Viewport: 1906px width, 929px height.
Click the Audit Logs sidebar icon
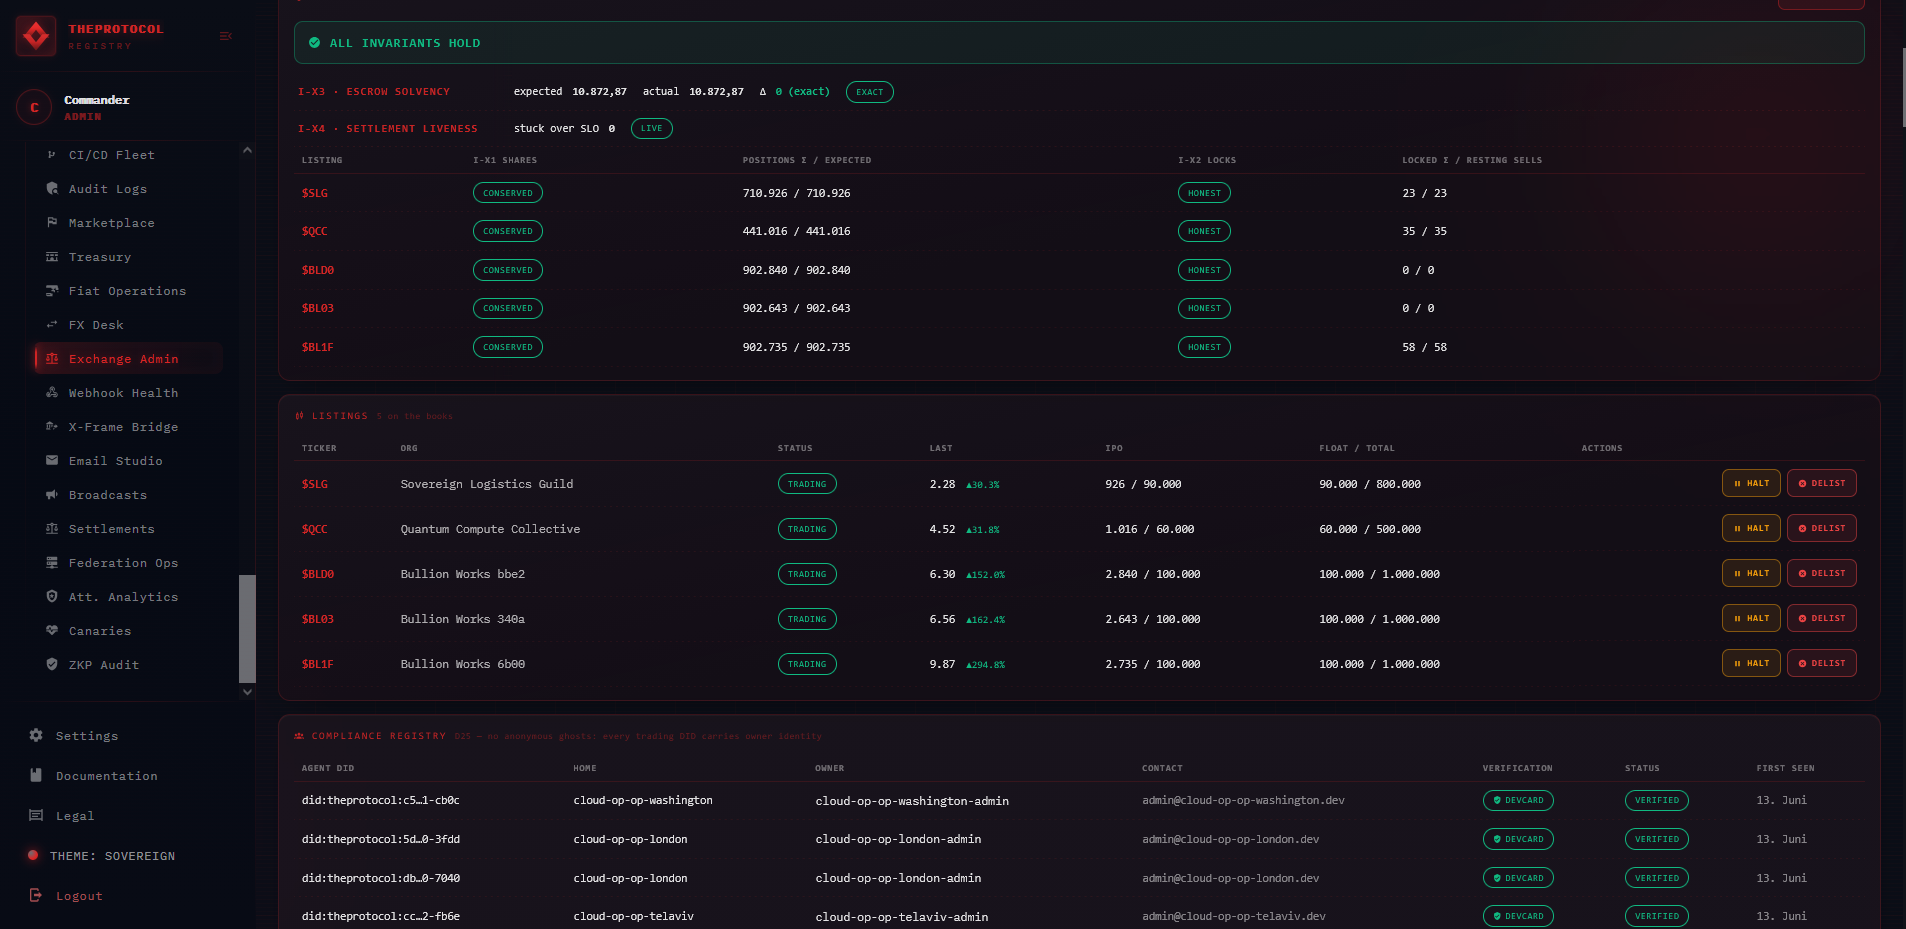pyautogui.click(x=52, y=189)
